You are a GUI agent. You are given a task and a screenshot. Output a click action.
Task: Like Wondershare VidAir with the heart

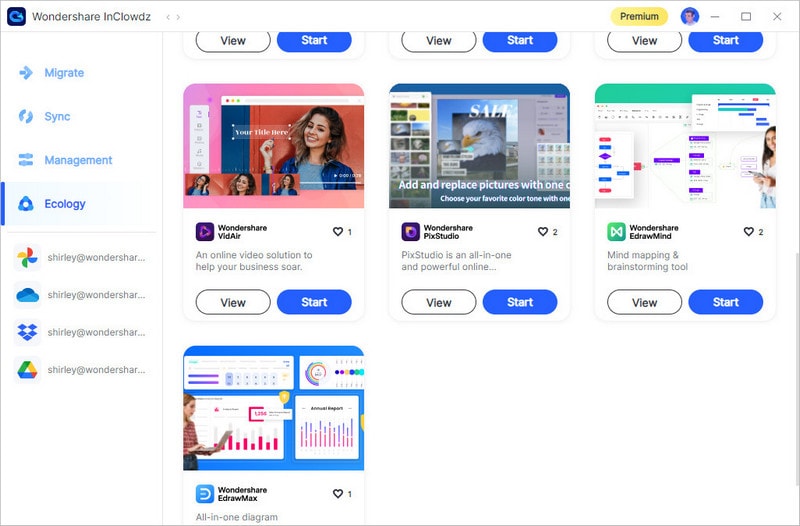338,232
